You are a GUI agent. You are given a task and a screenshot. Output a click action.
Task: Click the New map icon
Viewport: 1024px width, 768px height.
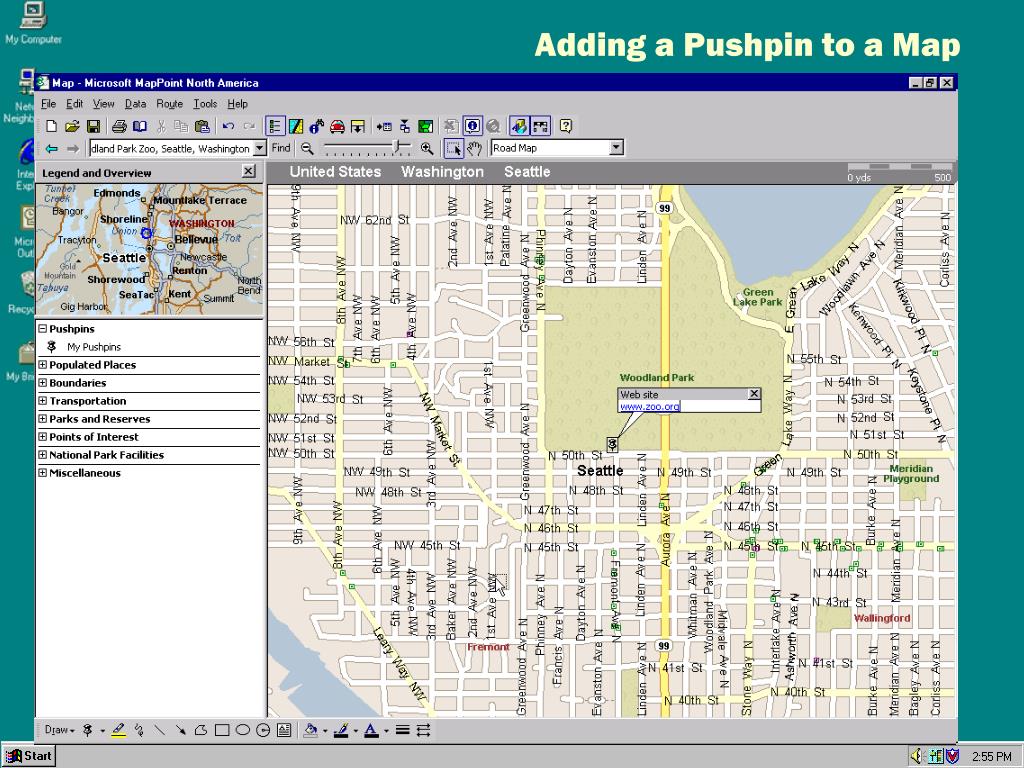(x=52, y=126)
